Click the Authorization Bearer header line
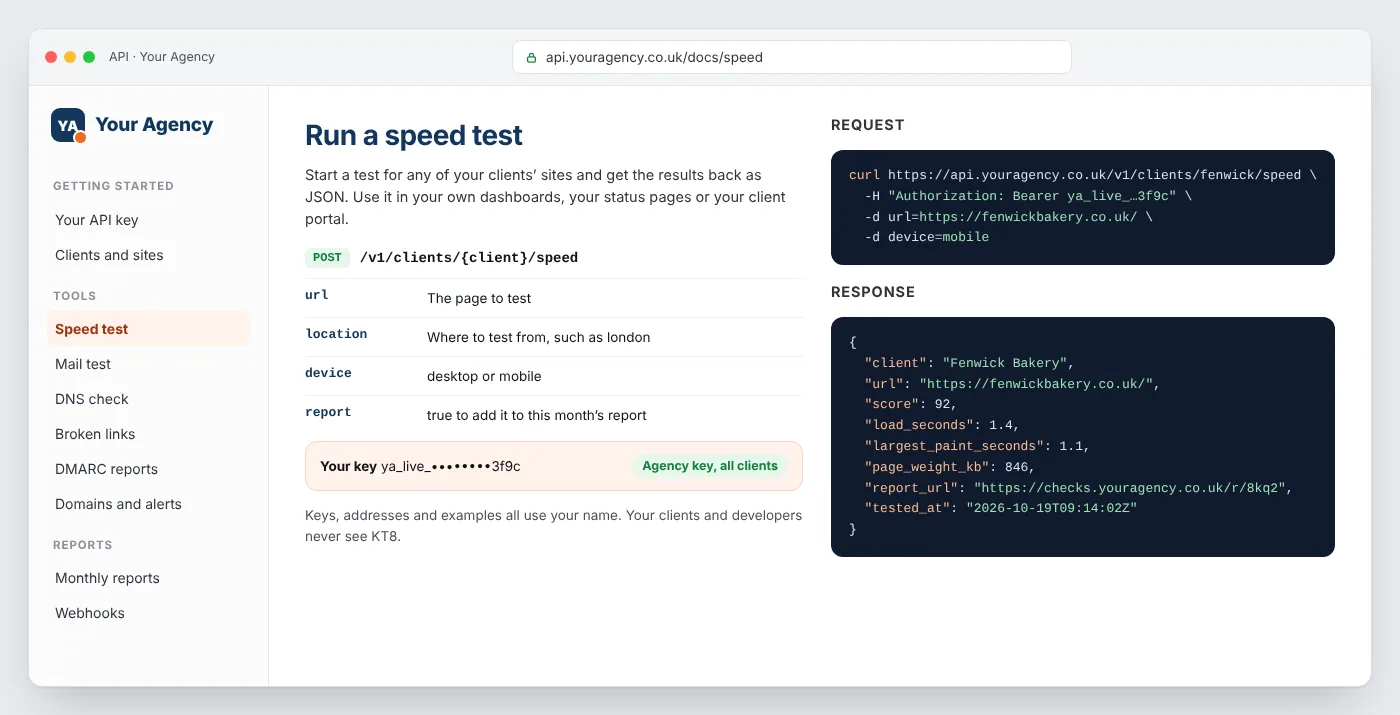Image resolution: width=1400 pixels, height=715 pixels. [1029, 196]
